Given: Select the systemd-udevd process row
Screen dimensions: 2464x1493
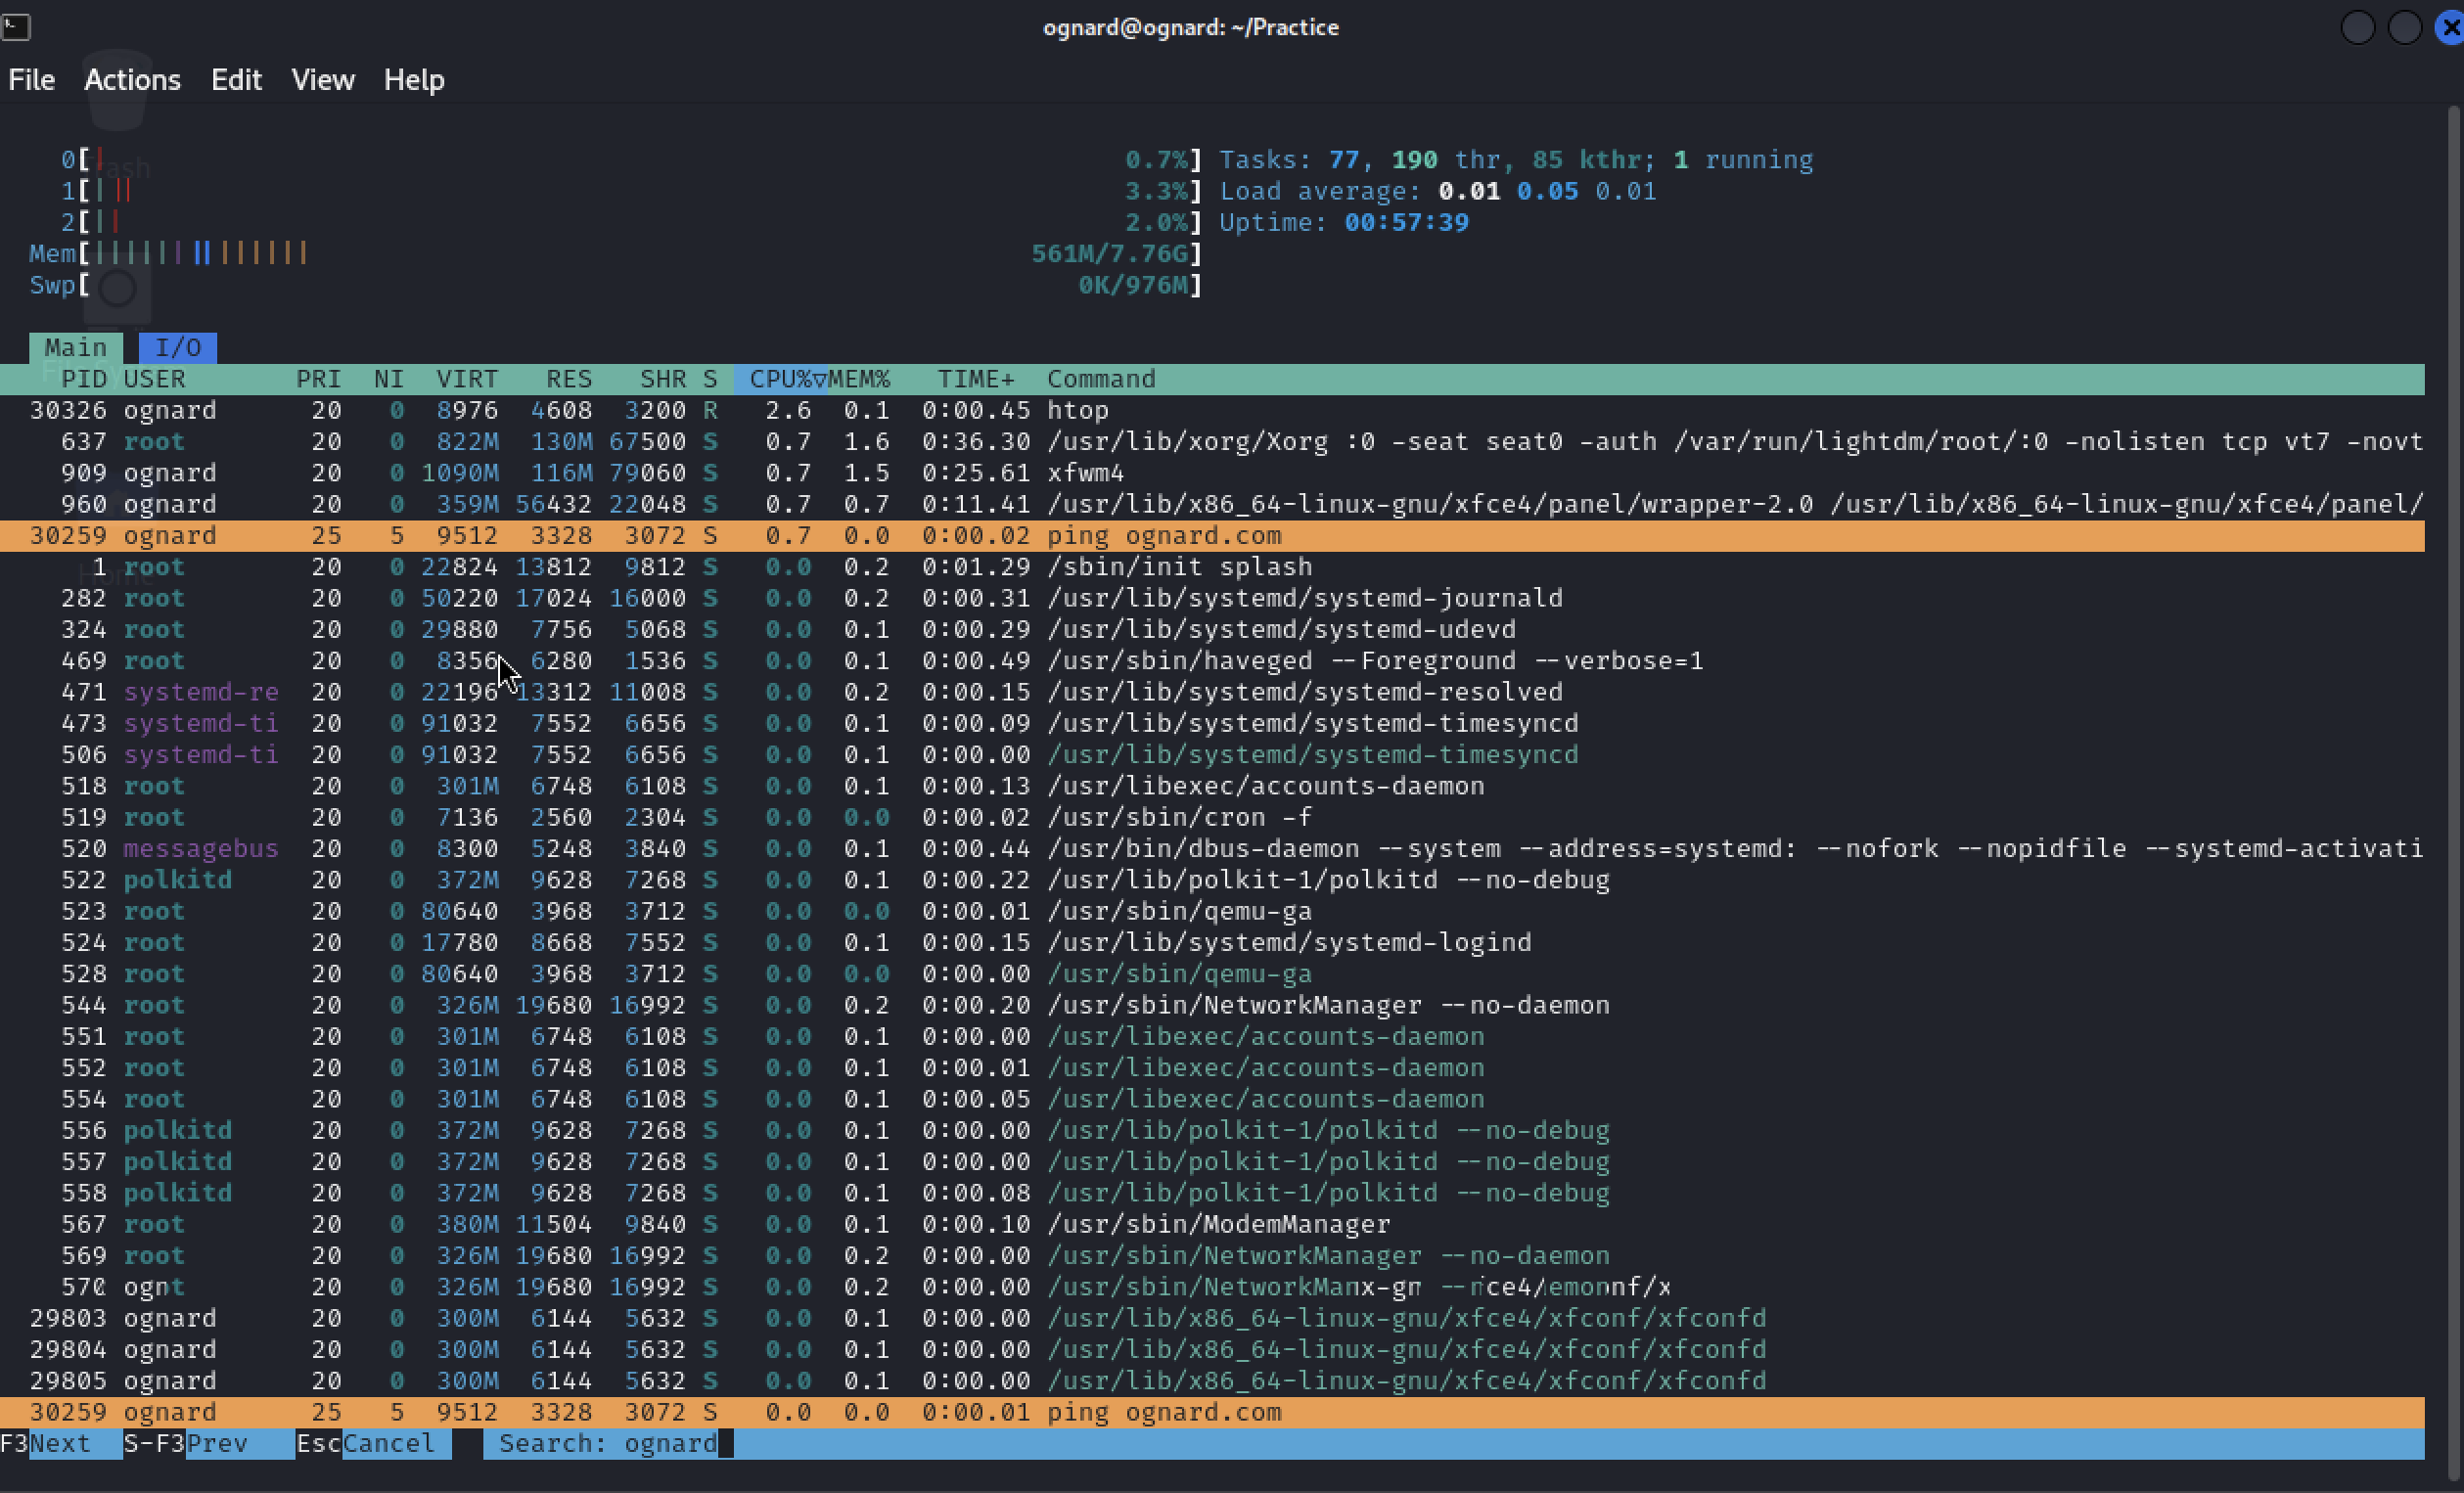Looking at the screenshot, I should (x=1212, y=629).
